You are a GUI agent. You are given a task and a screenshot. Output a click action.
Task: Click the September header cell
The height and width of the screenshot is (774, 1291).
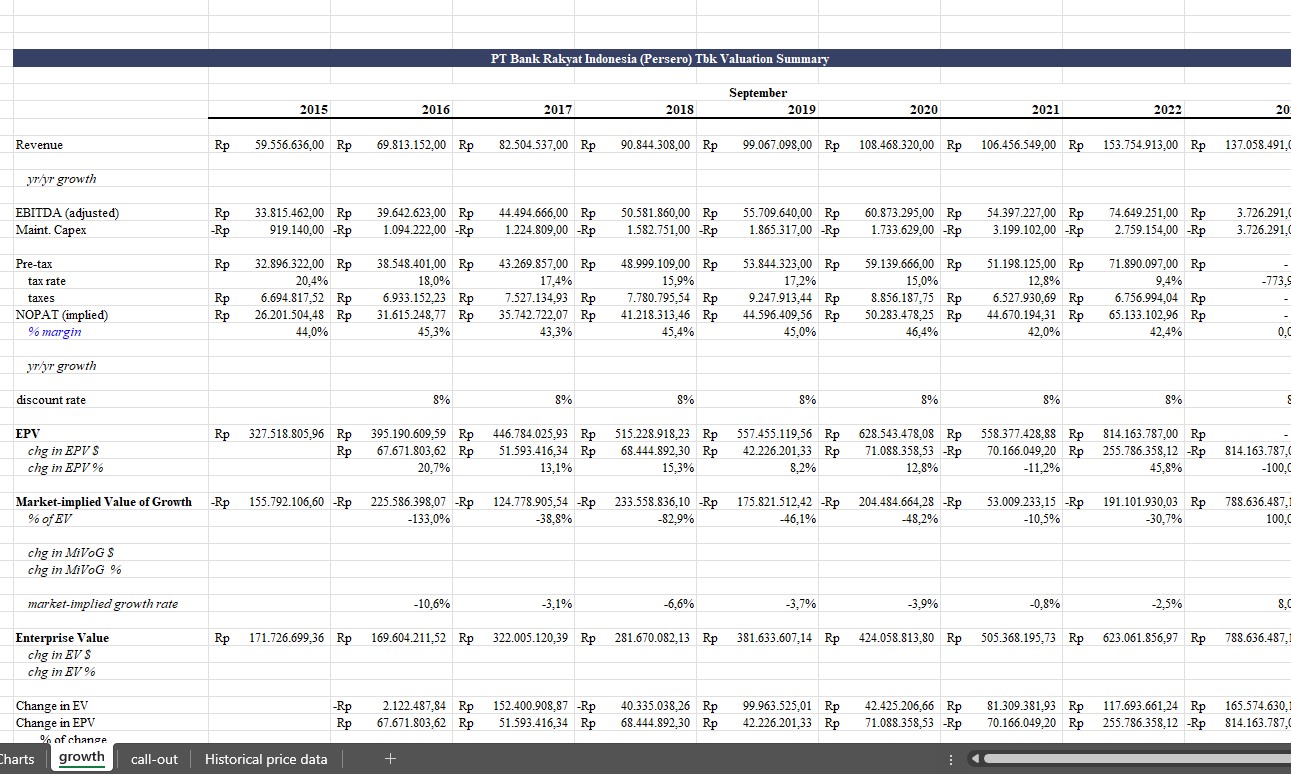coord(757,93)
